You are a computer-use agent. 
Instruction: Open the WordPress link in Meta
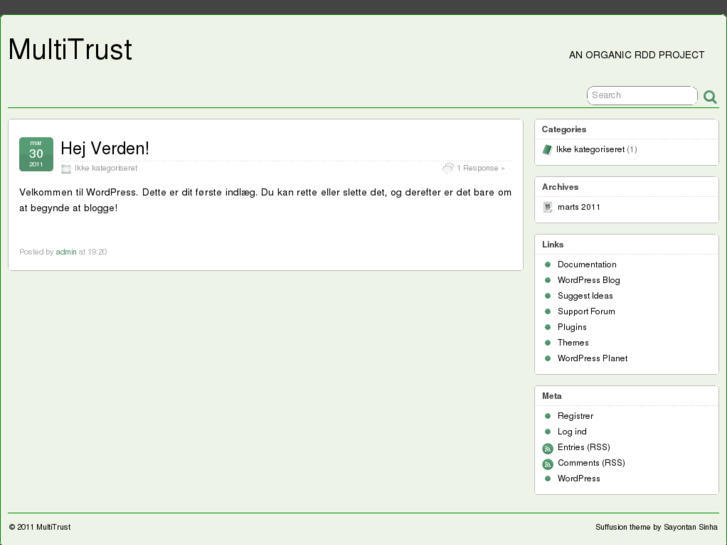pos(579,479)
